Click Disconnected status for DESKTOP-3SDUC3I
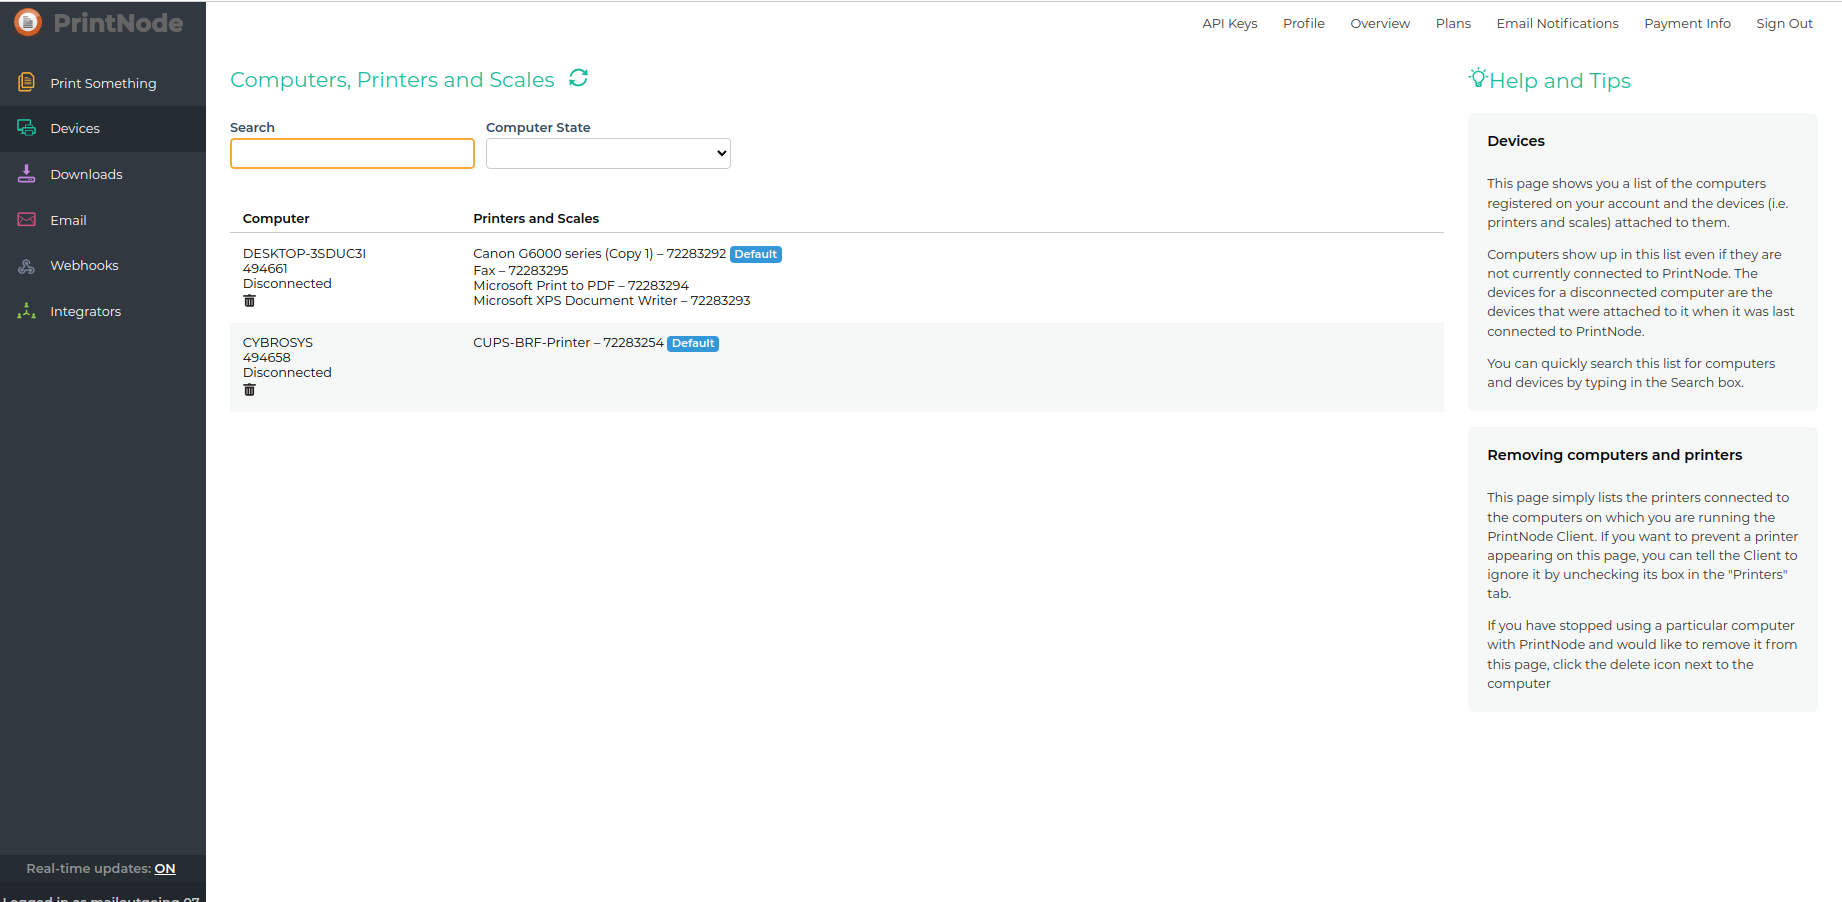Image resolution: width=1842 pixels, height=902 pixels. (287, 284)
